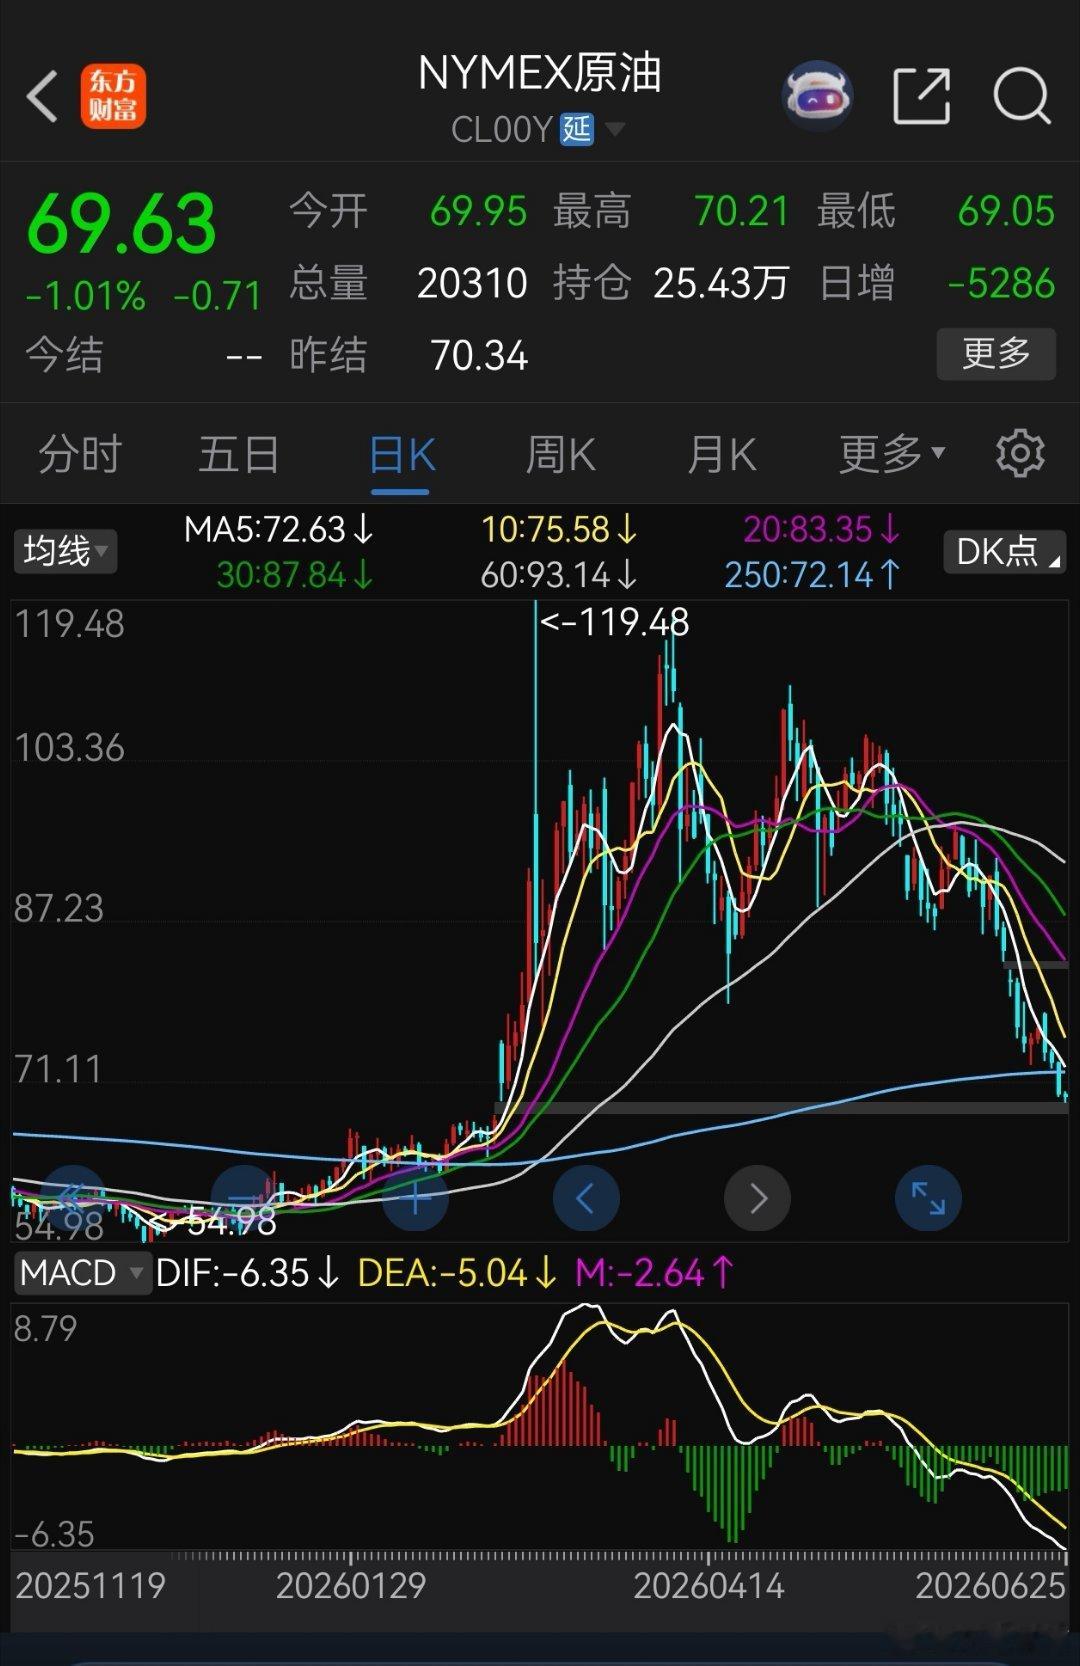Tap the MA20 value 20:83.35
The height and width of the screenshot is (1666, 1080).
822,529
